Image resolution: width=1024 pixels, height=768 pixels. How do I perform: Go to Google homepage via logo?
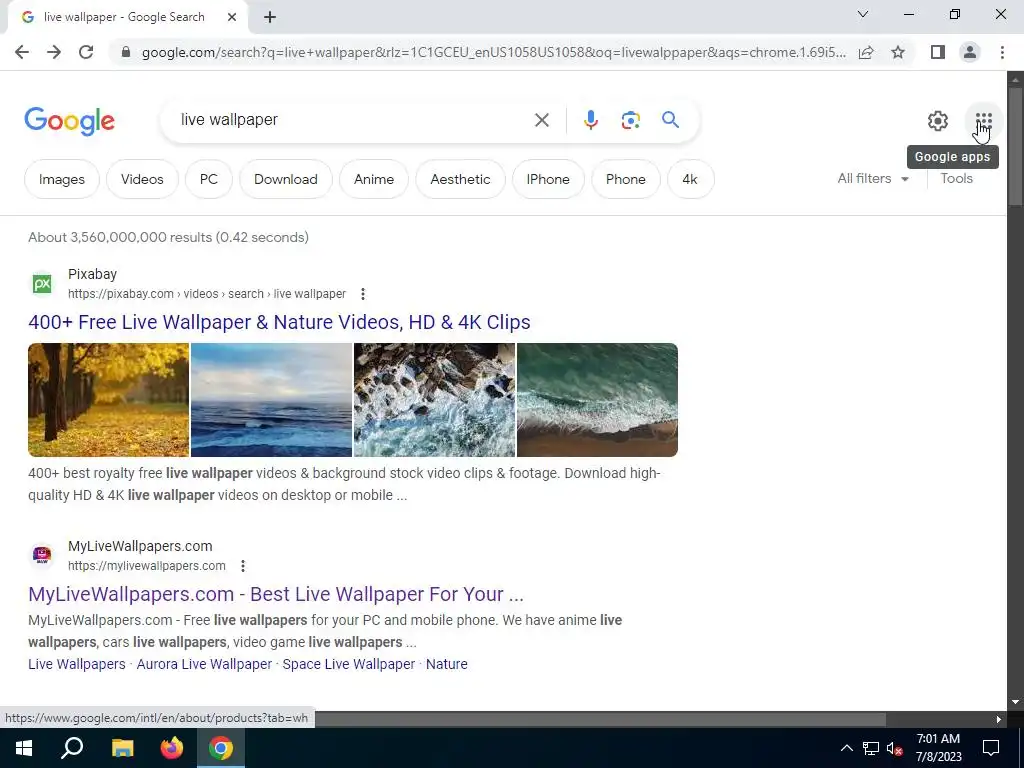70,121
